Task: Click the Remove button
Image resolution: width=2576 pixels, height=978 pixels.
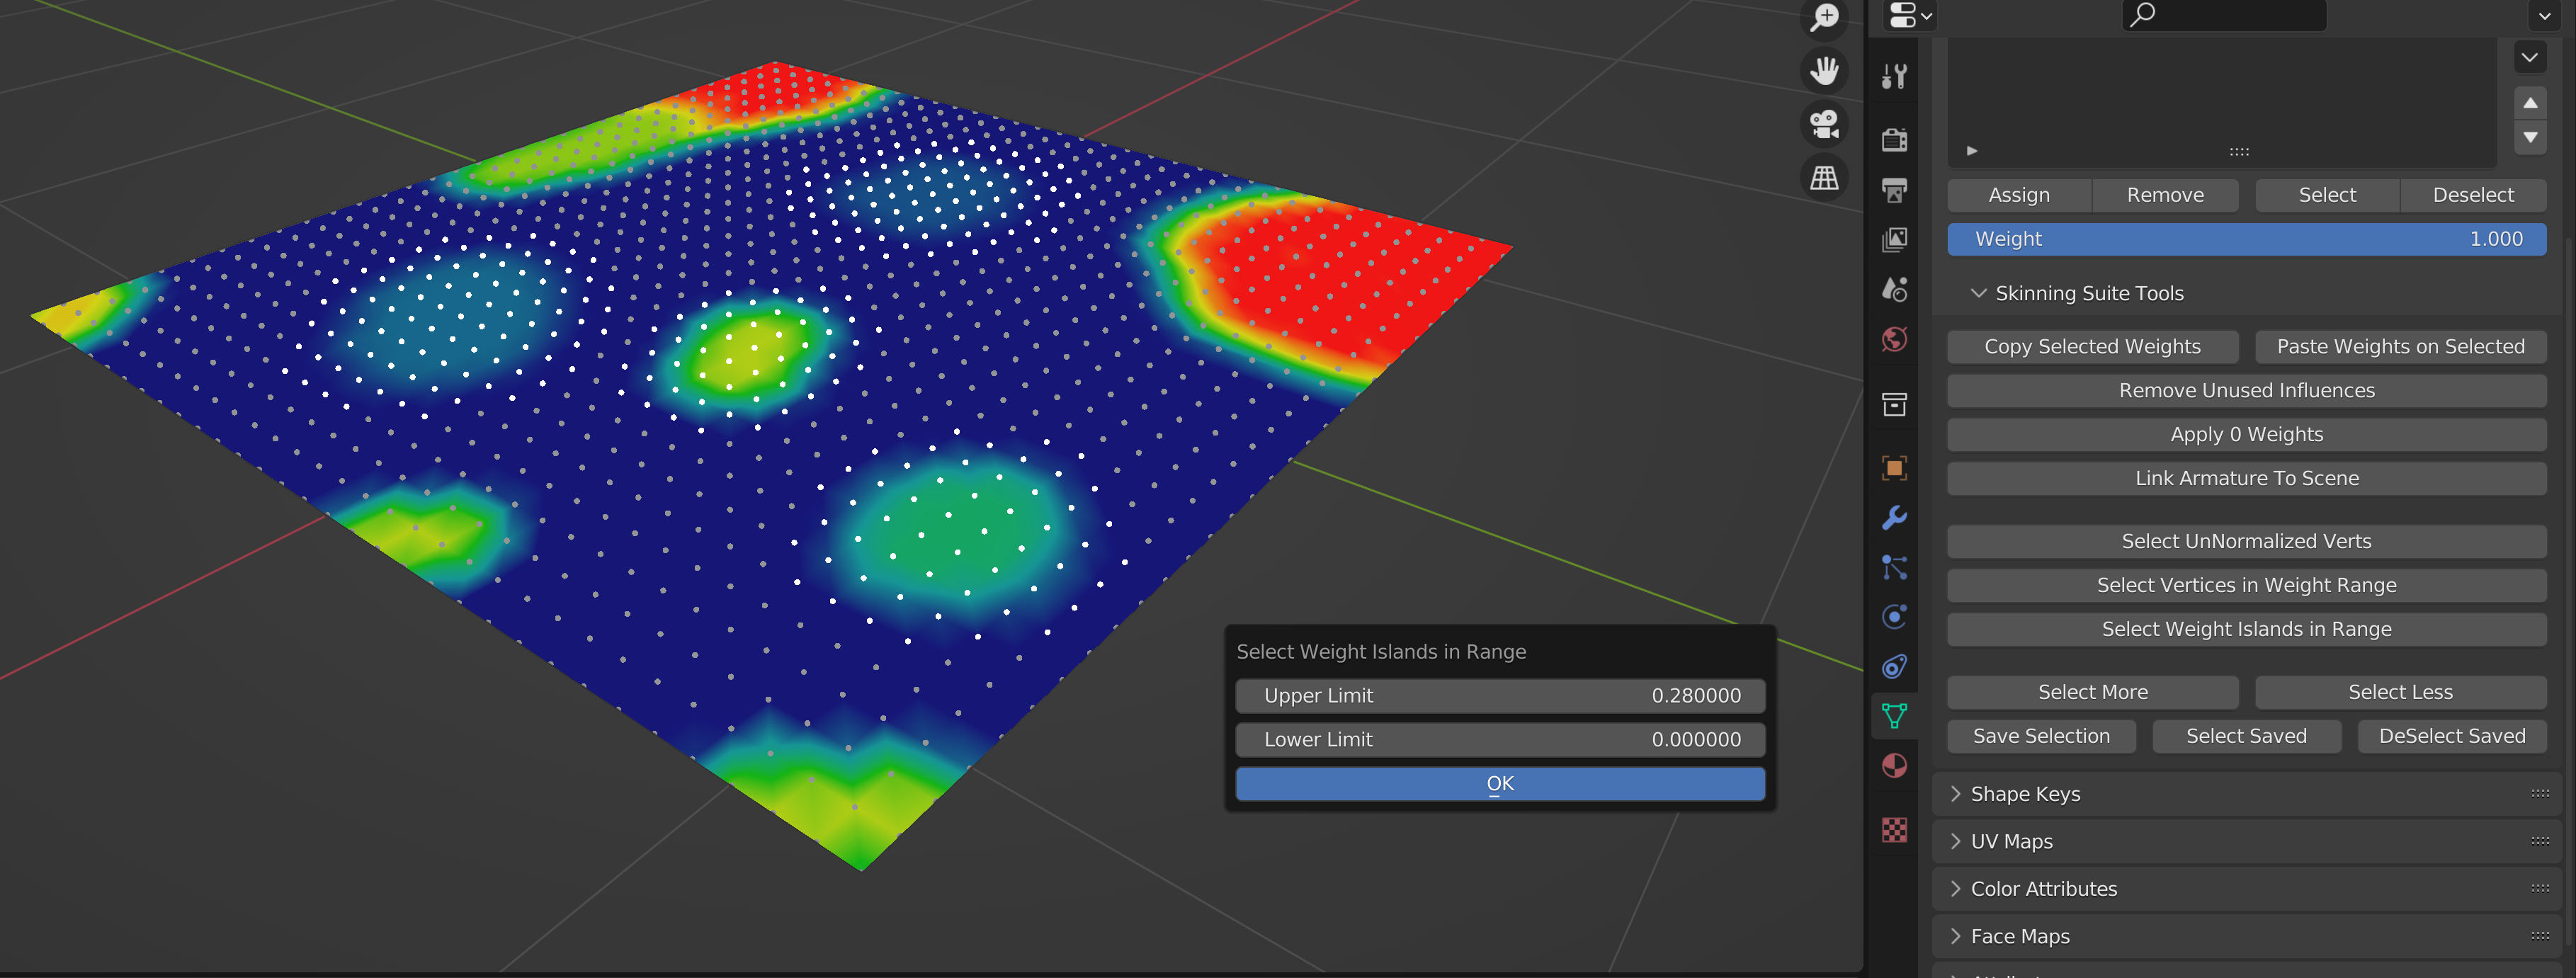Action: [2165, 195]
